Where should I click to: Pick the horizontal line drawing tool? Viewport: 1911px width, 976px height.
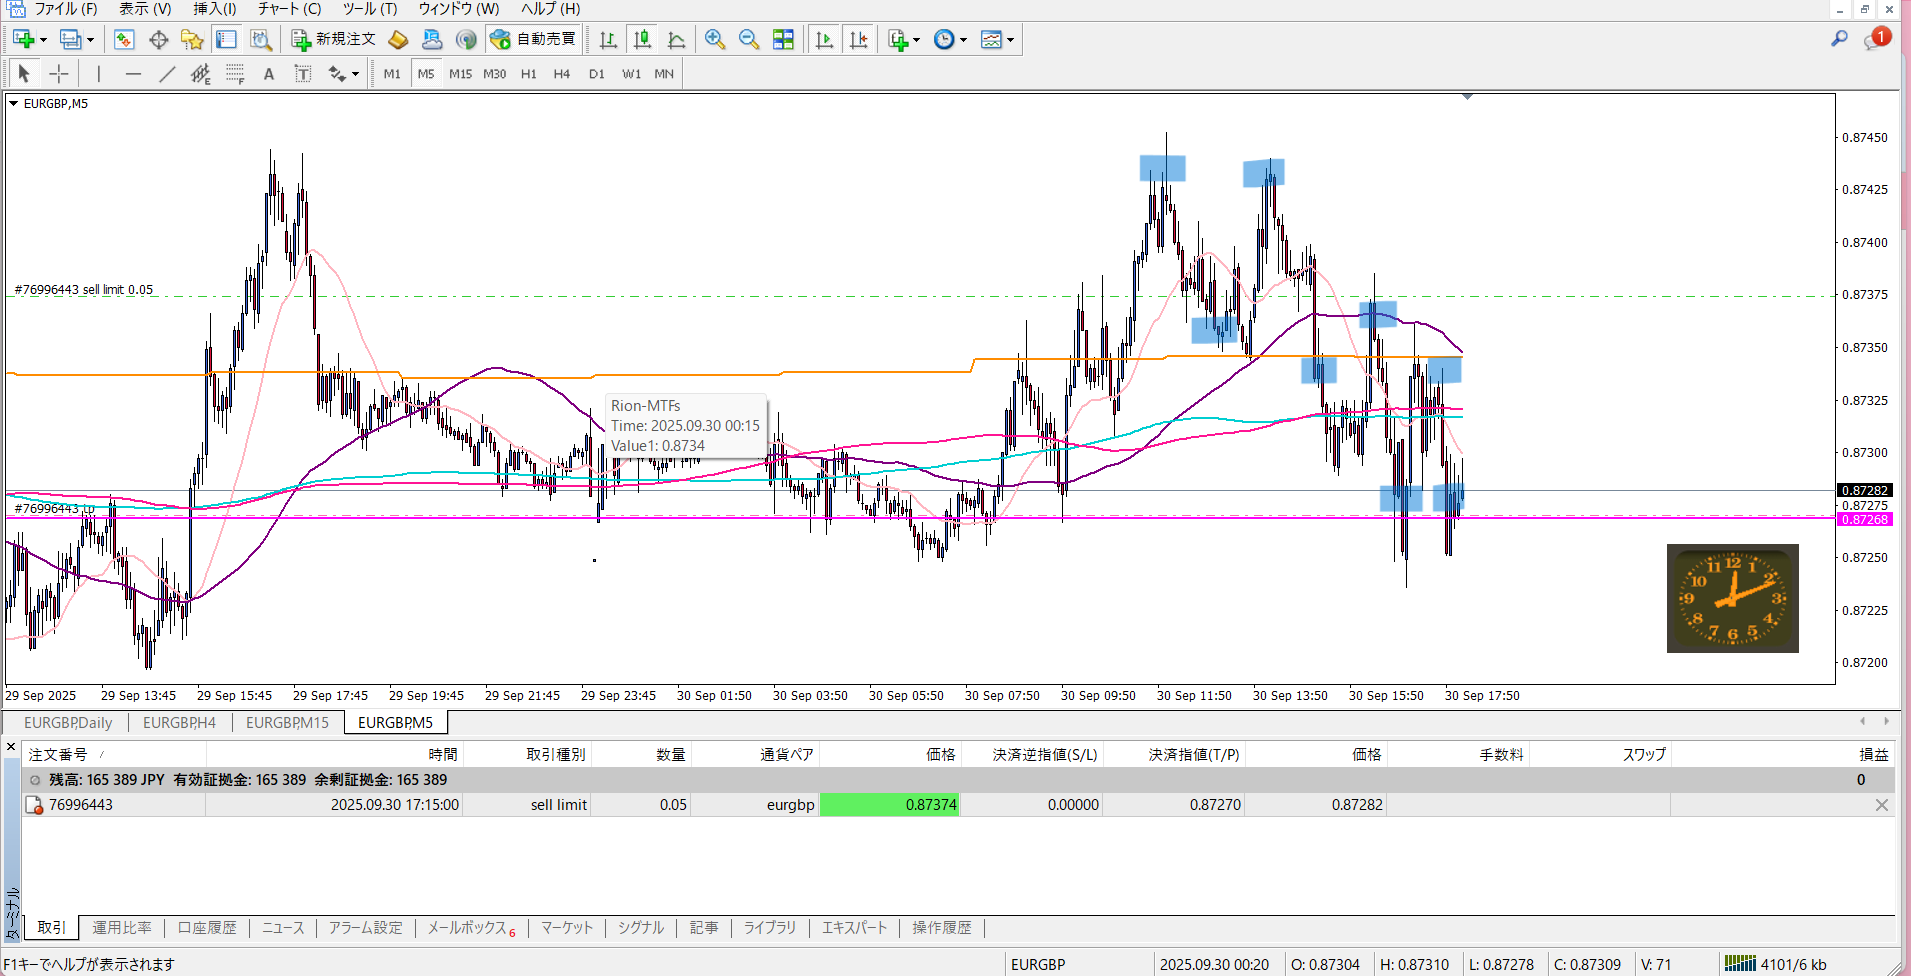(133, 74)
